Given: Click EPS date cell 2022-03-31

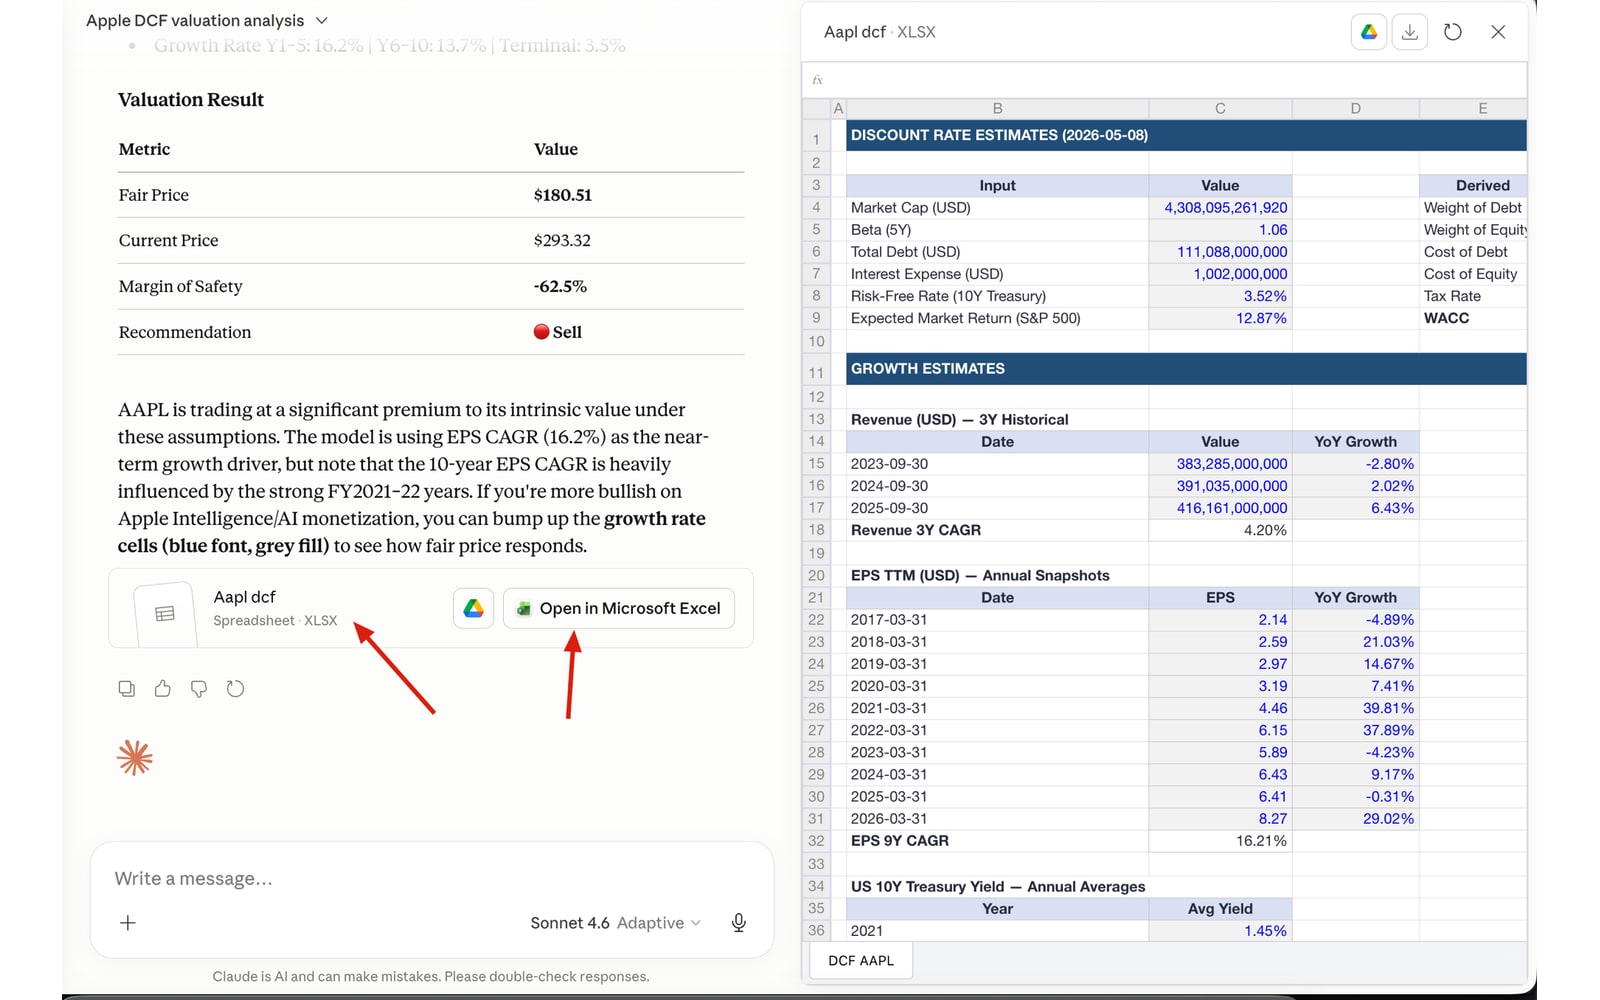Looking at the screenshot, I should [x=997, y=730].
